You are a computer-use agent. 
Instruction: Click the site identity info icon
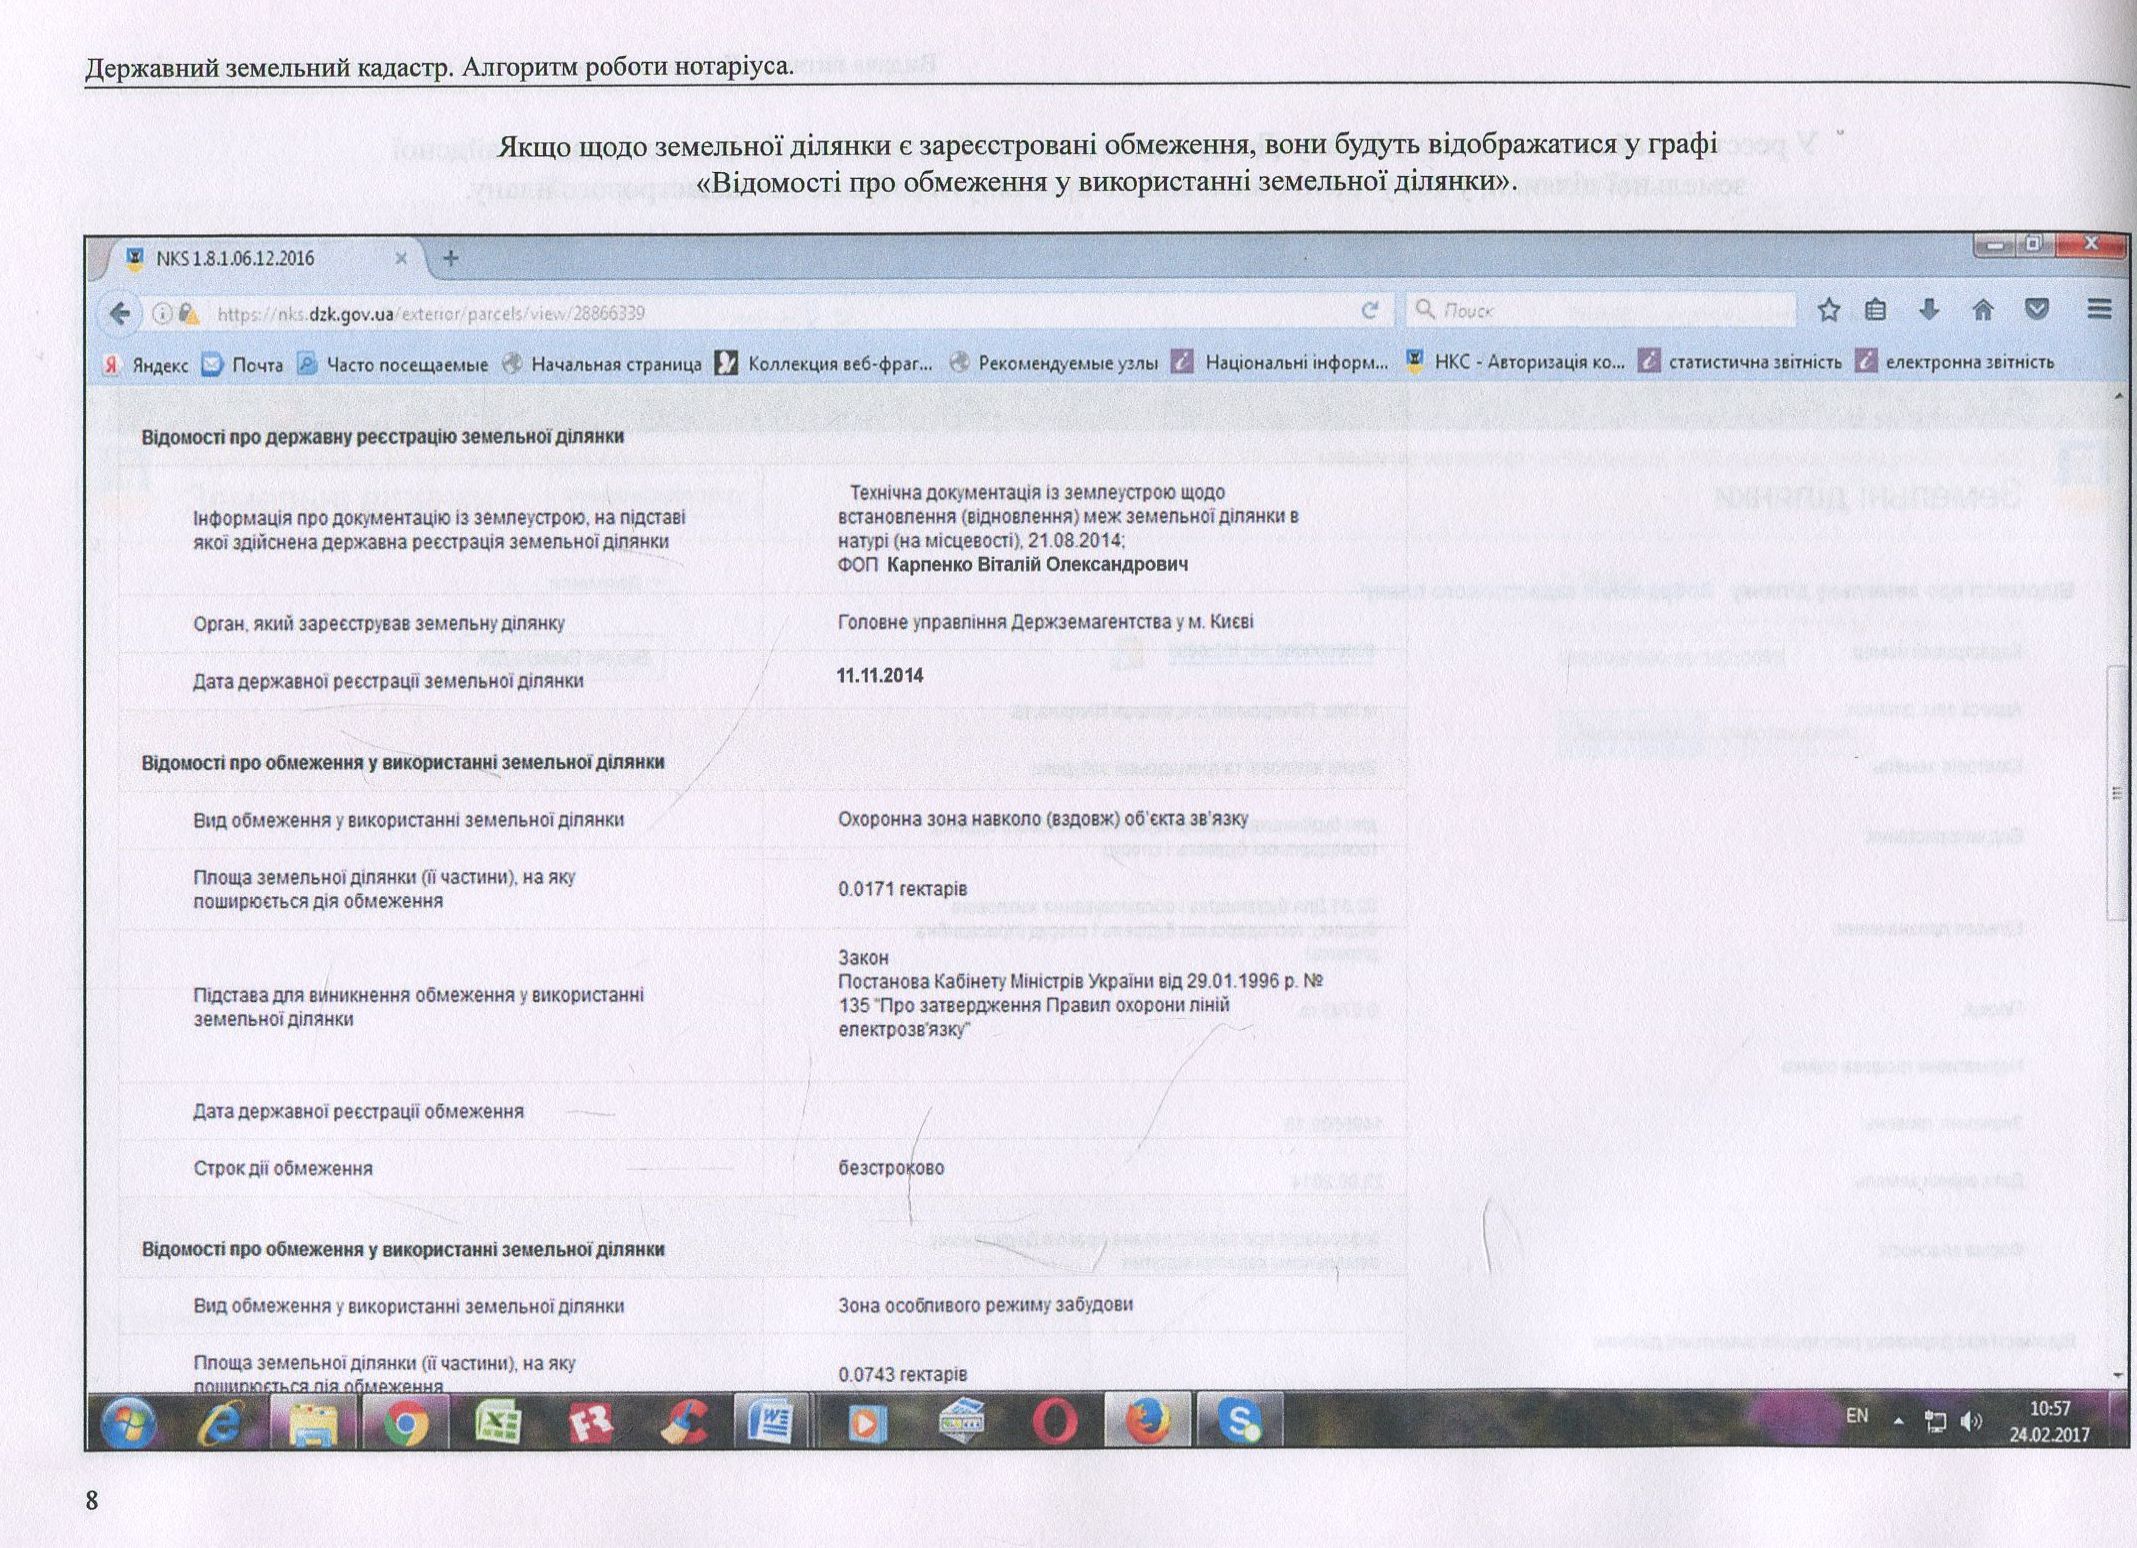coord(160,313)
